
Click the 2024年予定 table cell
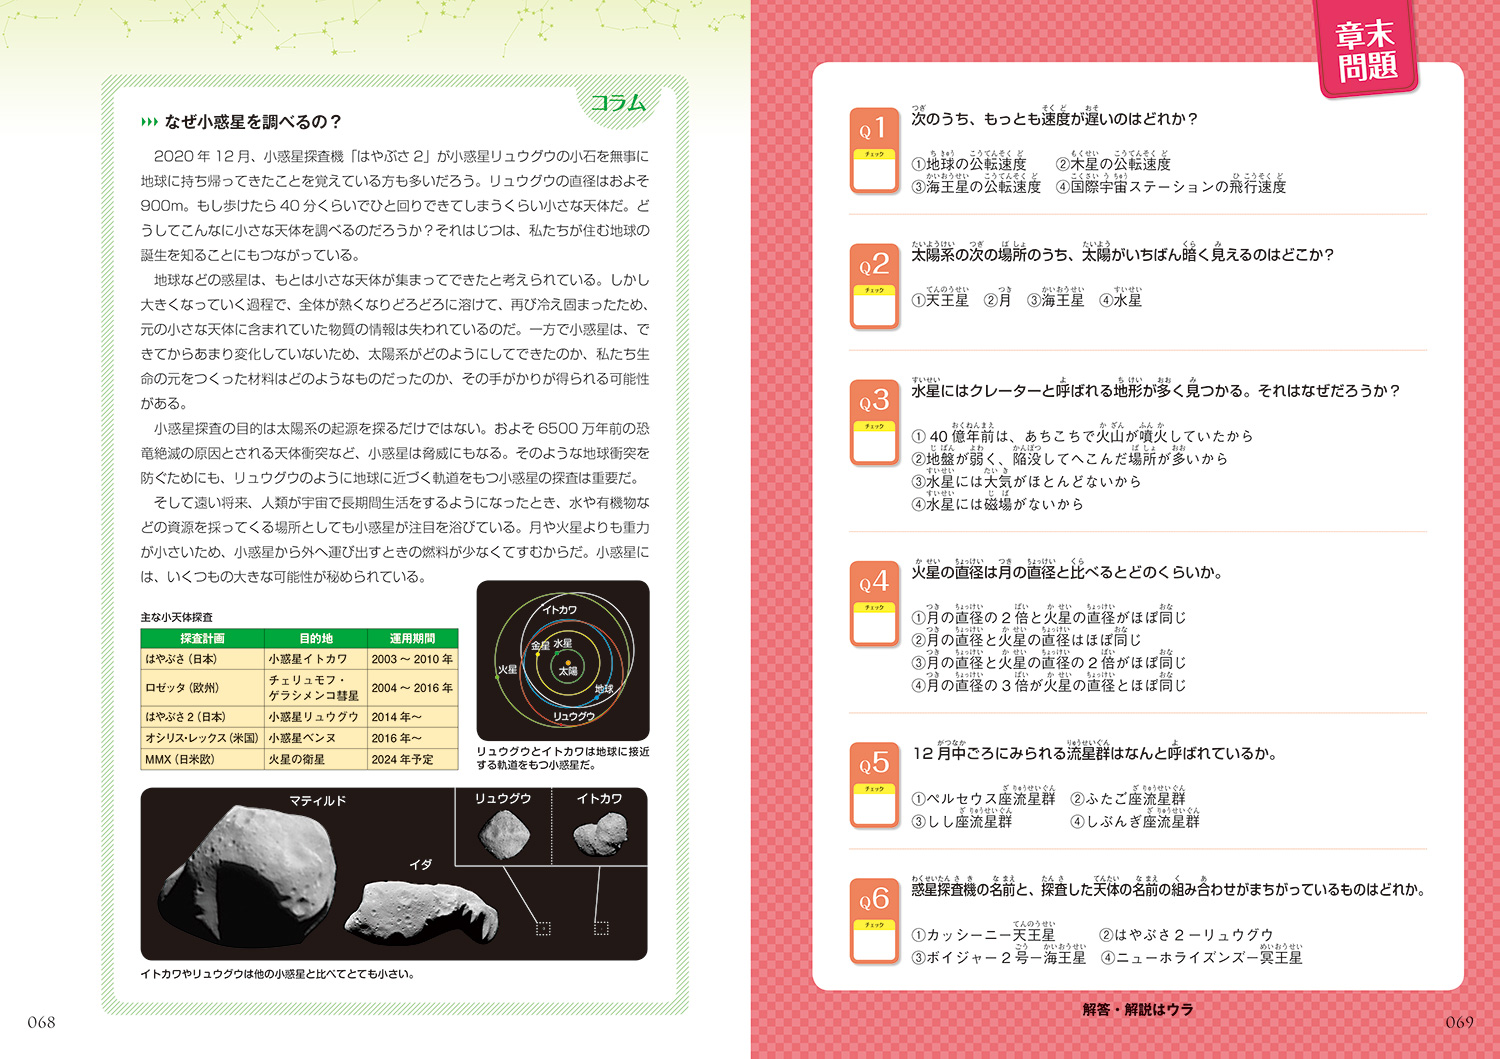412,759
